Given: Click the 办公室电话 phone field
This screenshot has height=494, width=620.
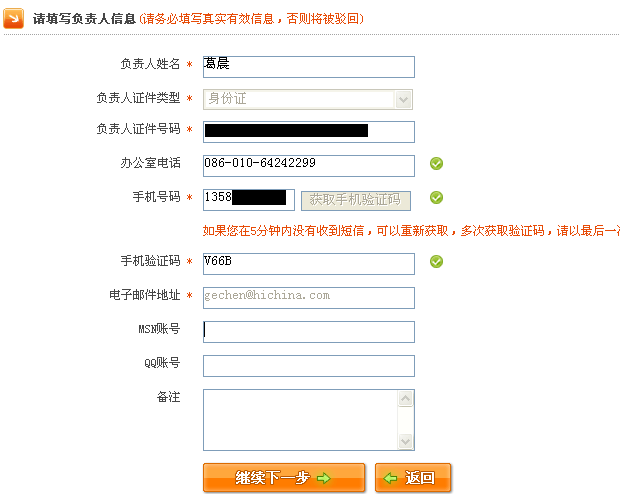Looking at the screenshot, I should point(308,165).
